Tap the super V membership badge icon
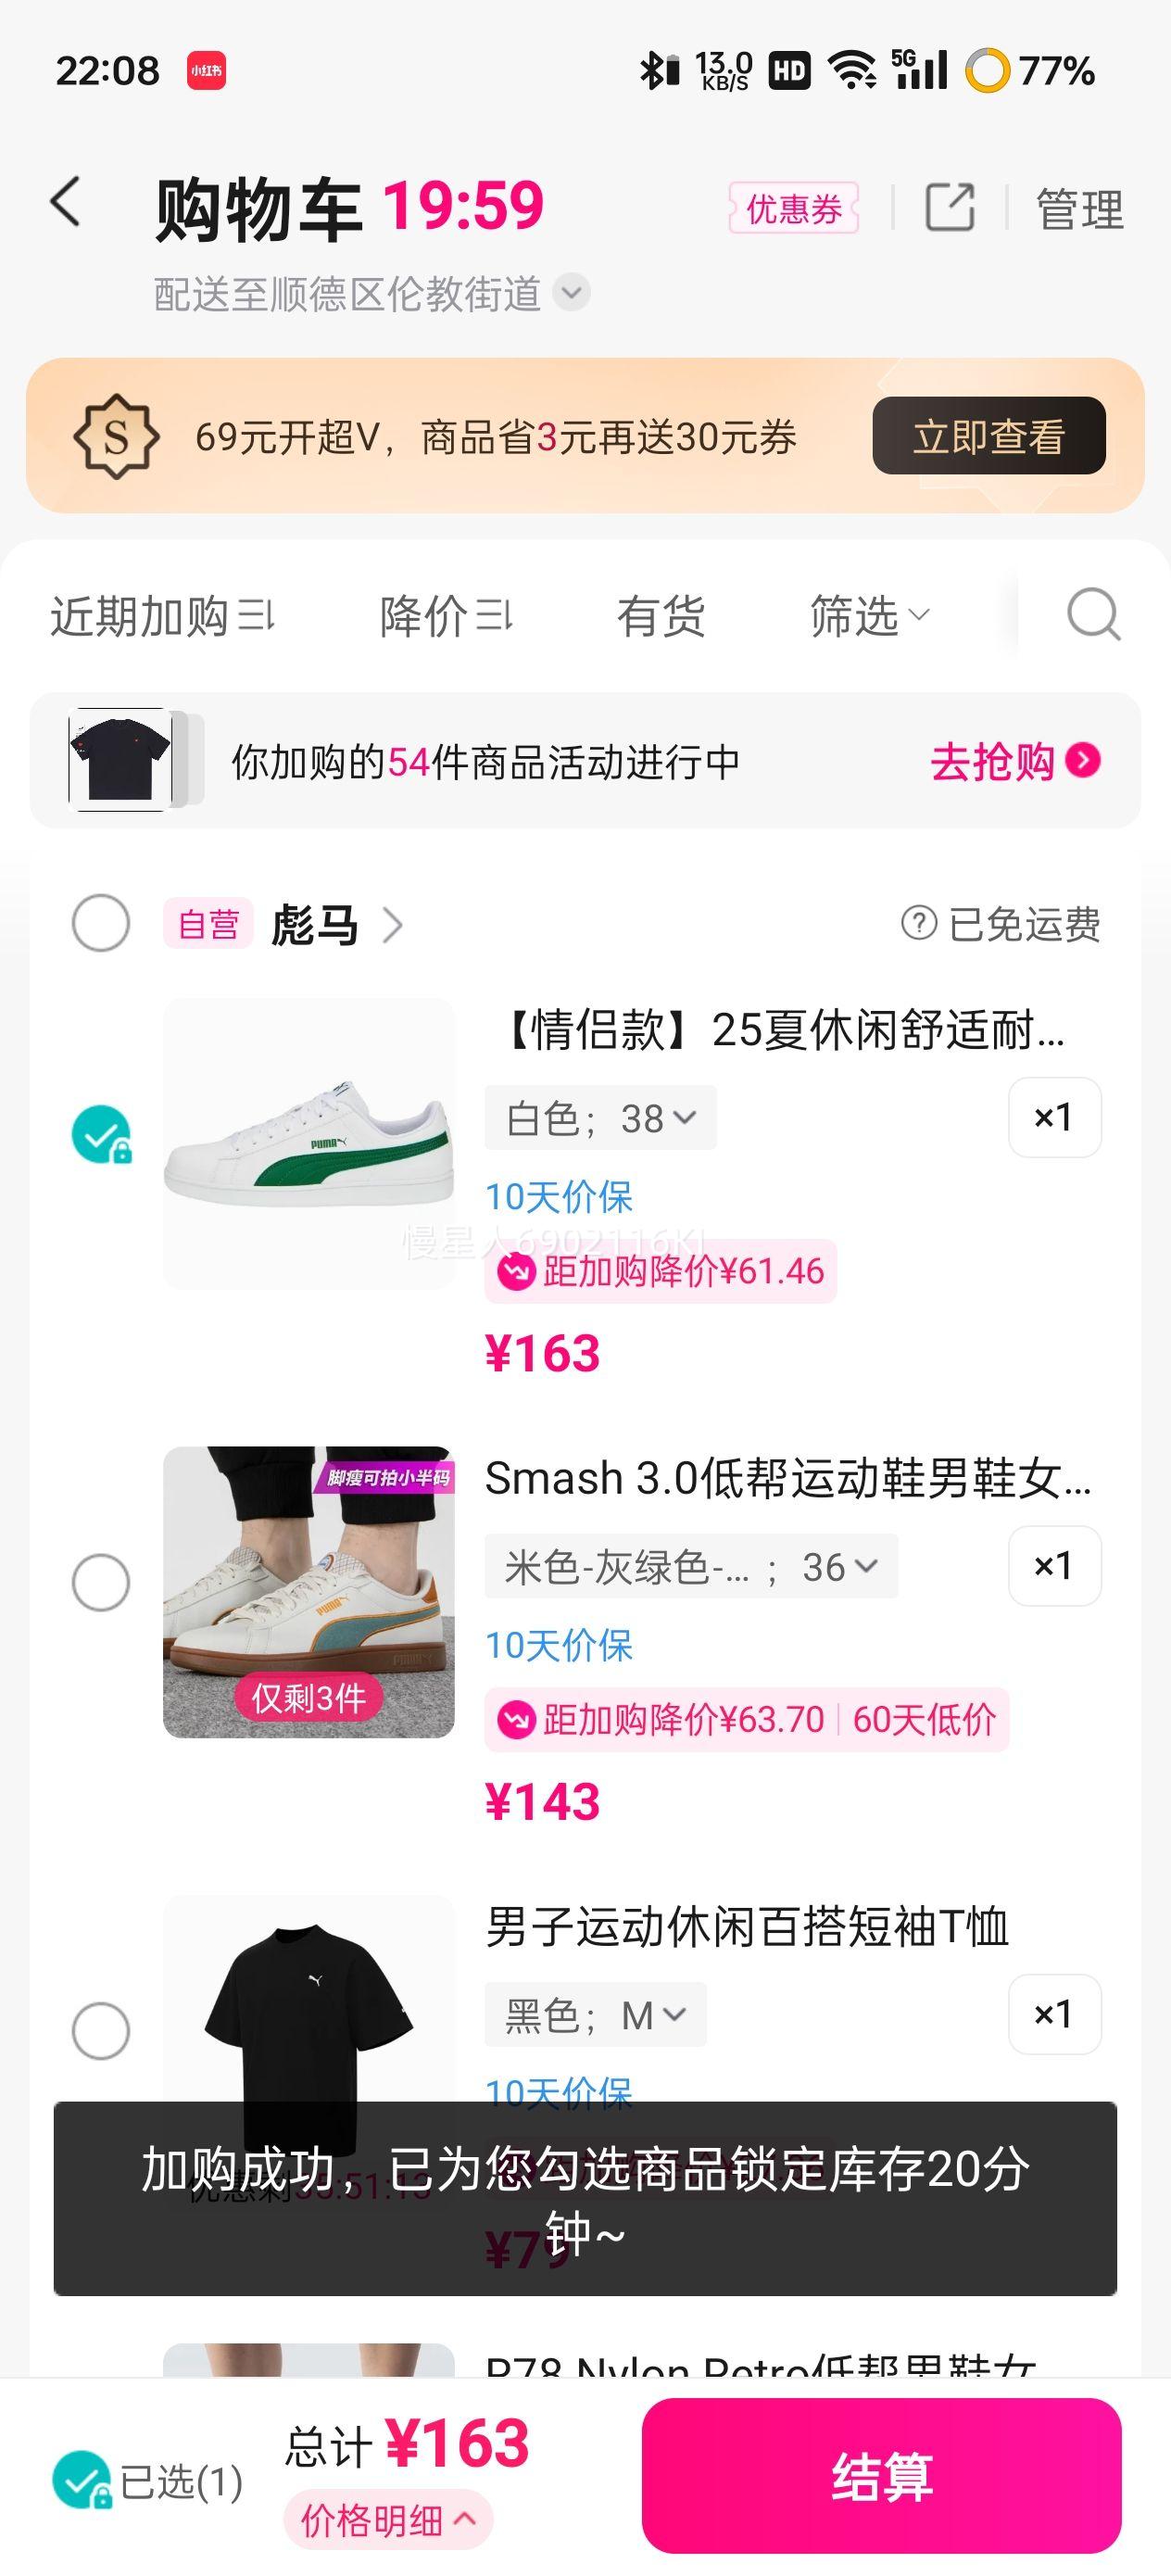The height and width of the screenshot is (2576, 1171). pos(116,437)
